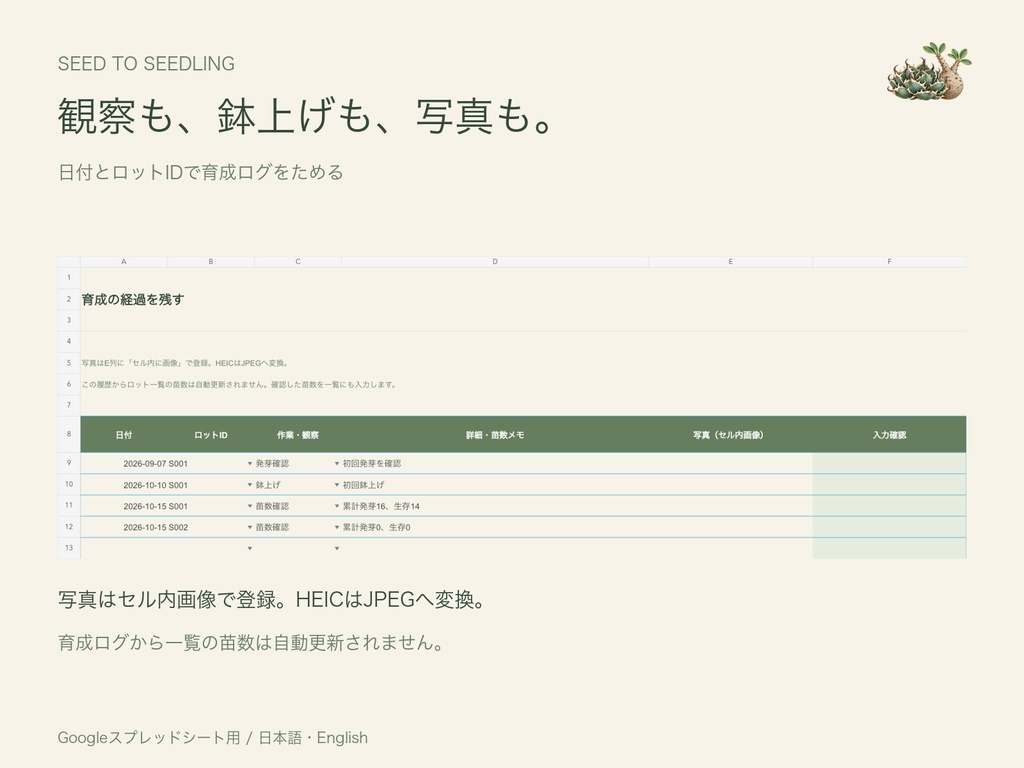Select column B header

point(211,262)
